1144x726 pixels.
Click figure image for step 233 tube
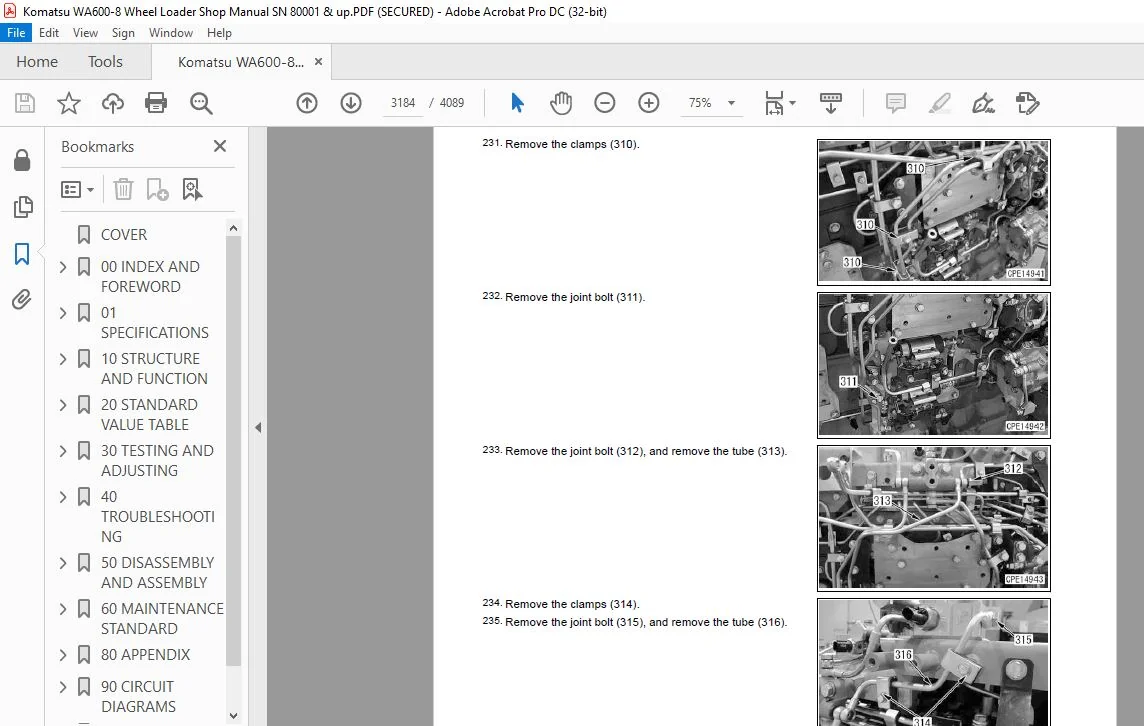934,518
